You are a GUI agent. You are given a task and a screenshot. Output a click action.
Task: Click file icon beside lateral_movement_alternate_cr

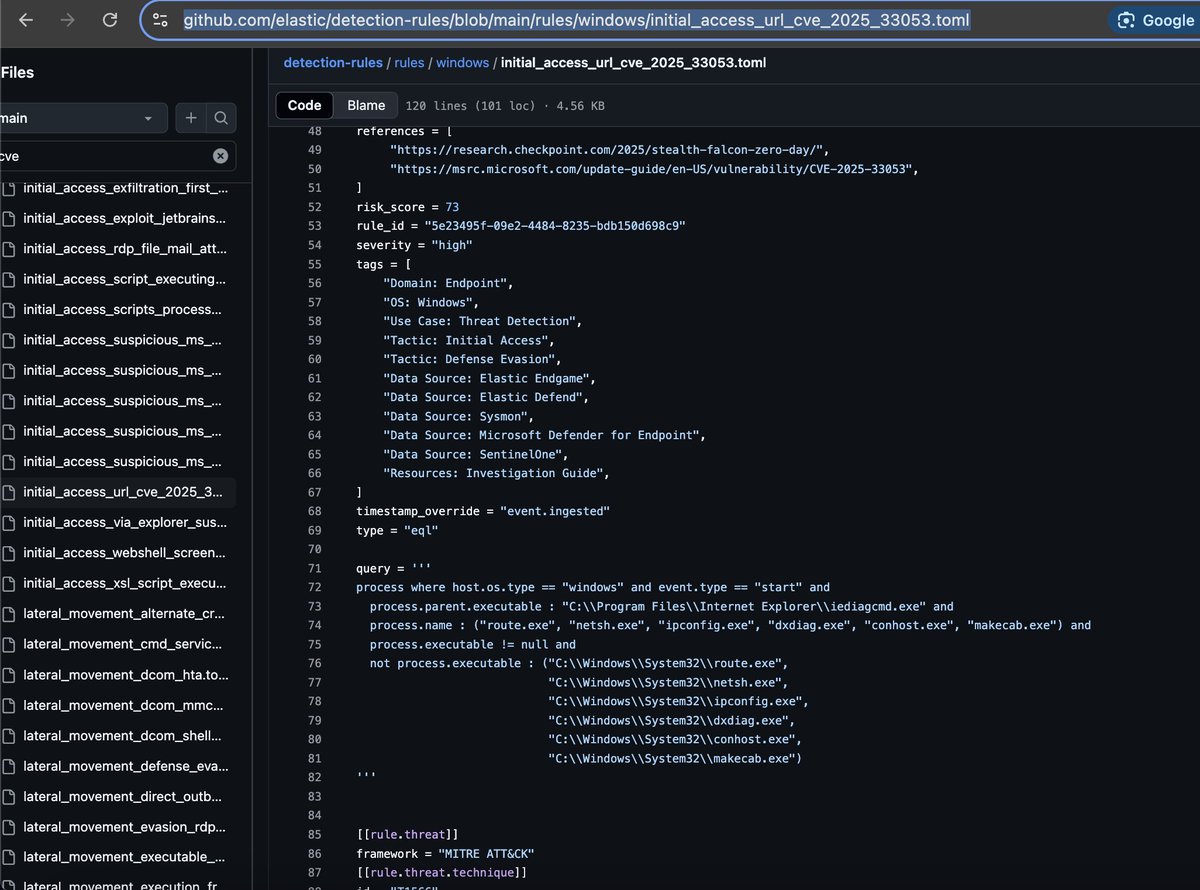(8, 614)
